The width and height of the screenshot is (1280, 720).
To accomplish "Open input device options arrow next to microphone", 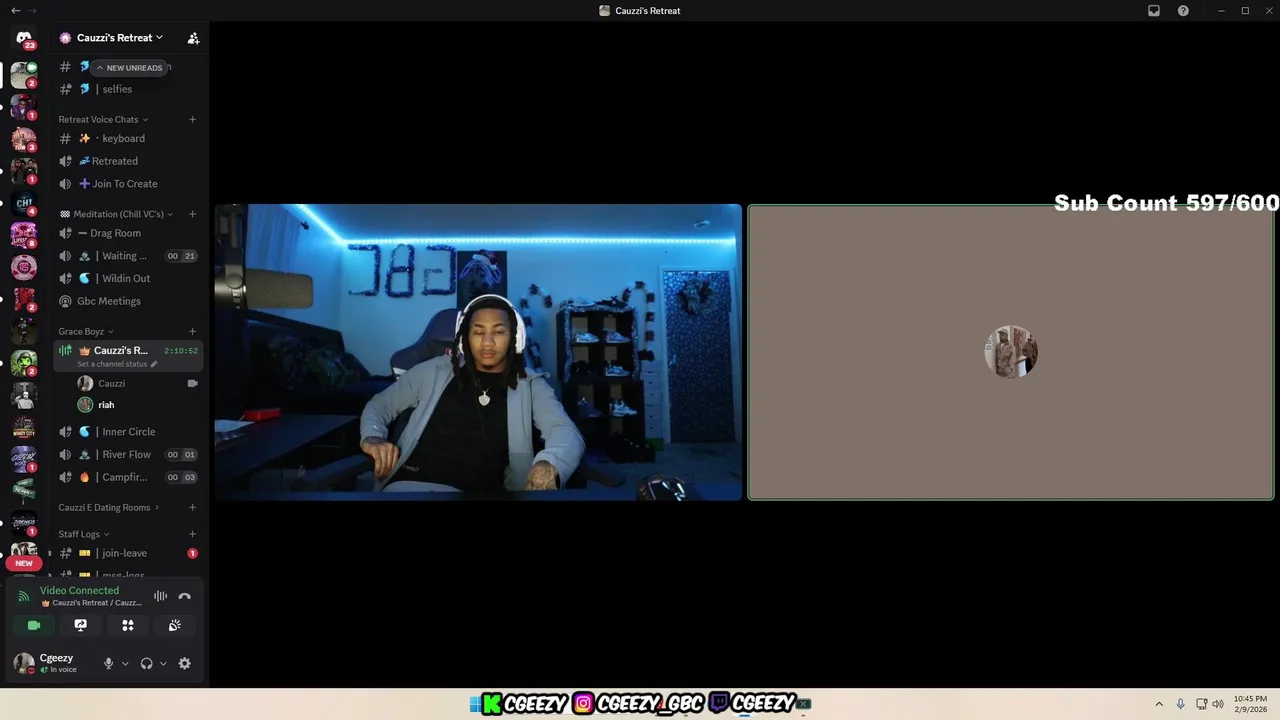I will click(125, 663).
